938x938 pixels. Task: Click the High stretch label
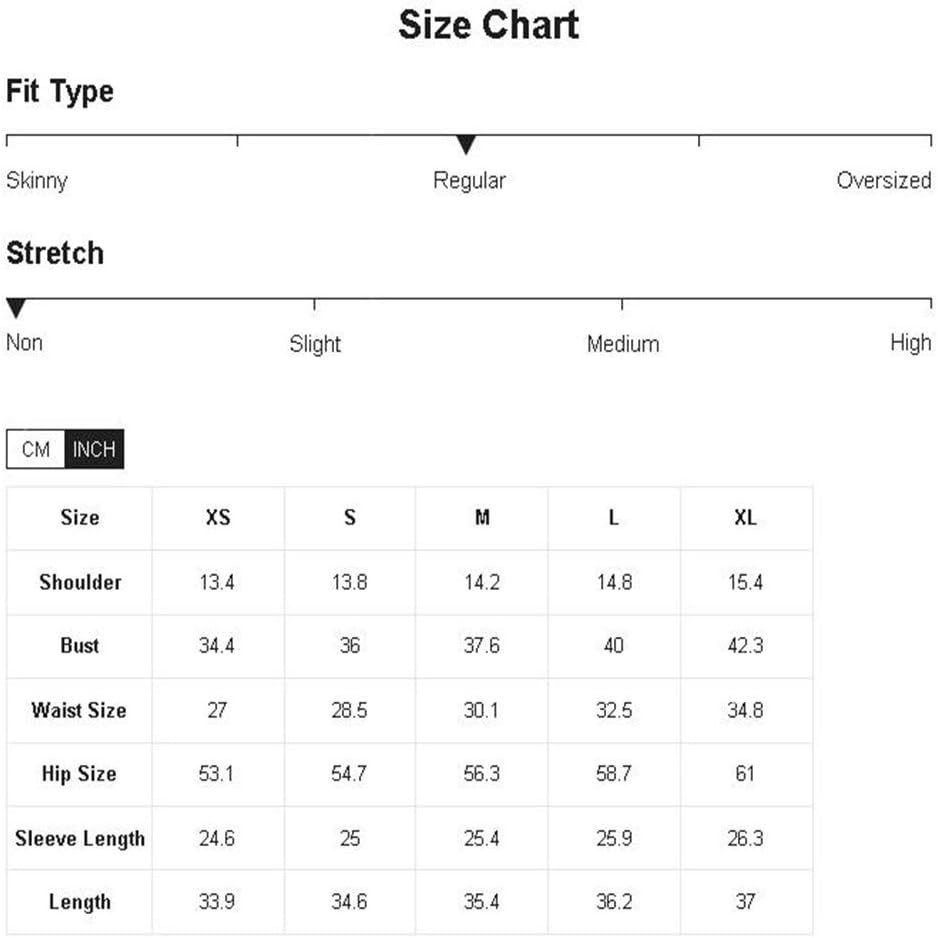910,343
